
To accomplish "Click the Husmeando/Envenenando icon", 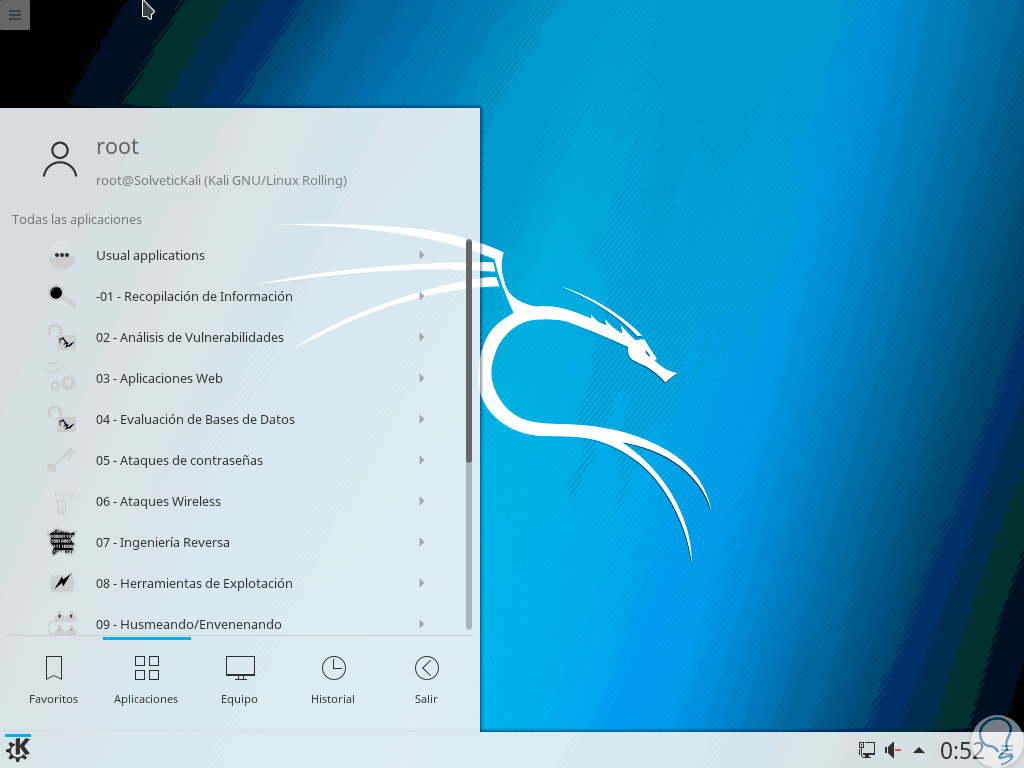I will pos(62,624).
